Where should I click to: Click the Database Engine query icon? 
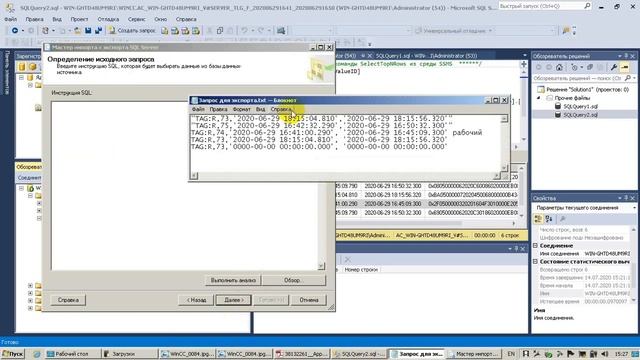click(x=164, y=31)
